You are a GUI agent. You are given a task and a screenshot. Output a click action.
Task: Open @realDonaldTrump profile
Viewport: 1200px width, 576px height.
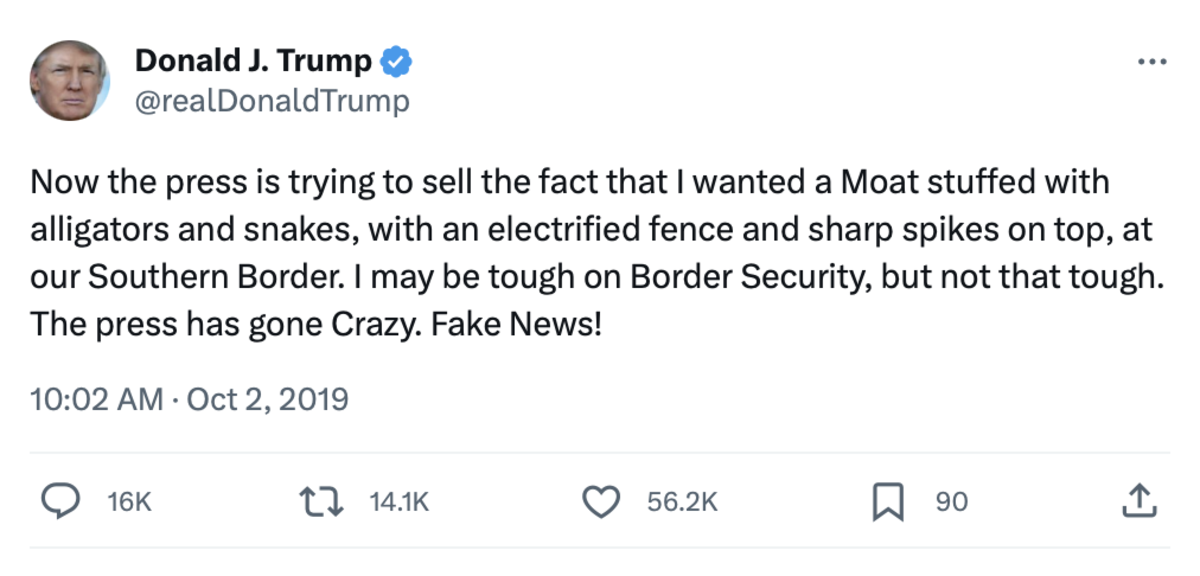coord(271,99)
